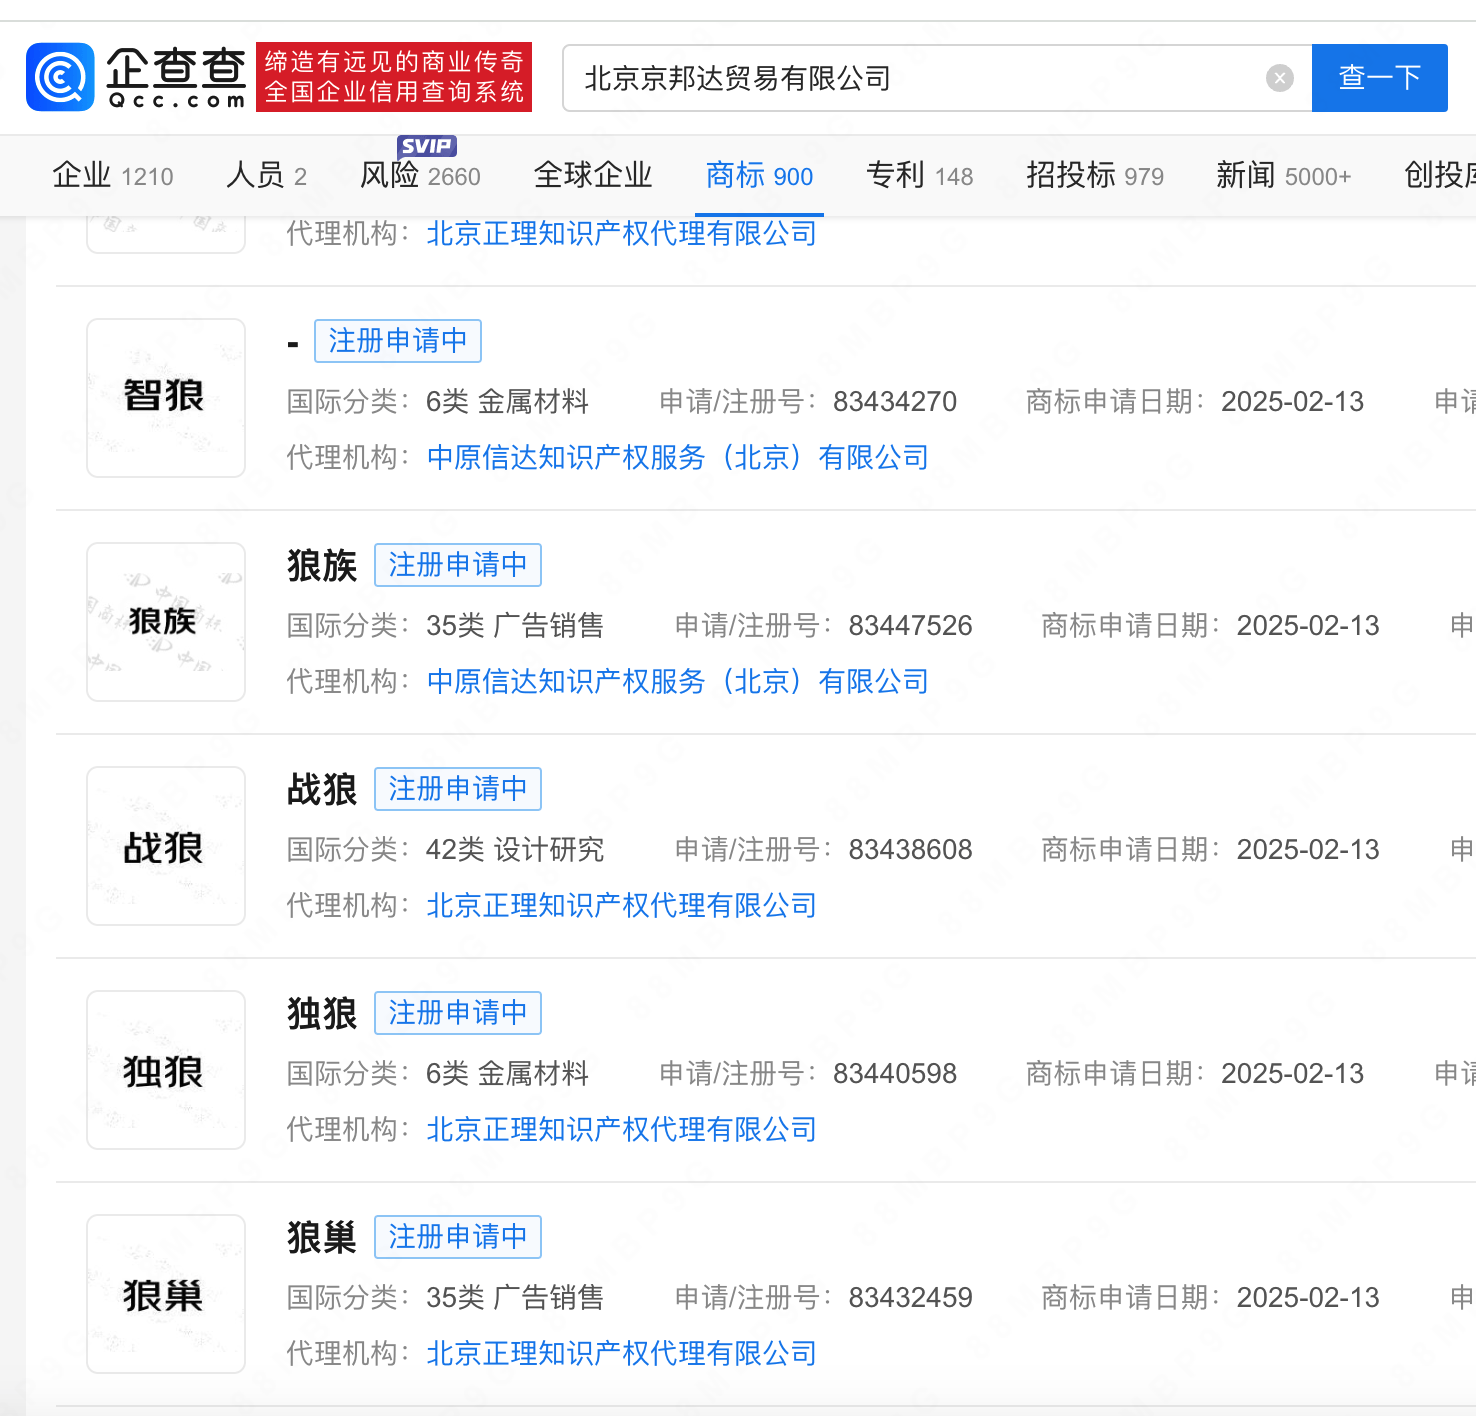Click the Qcc.com logo icon

[61, 77]
